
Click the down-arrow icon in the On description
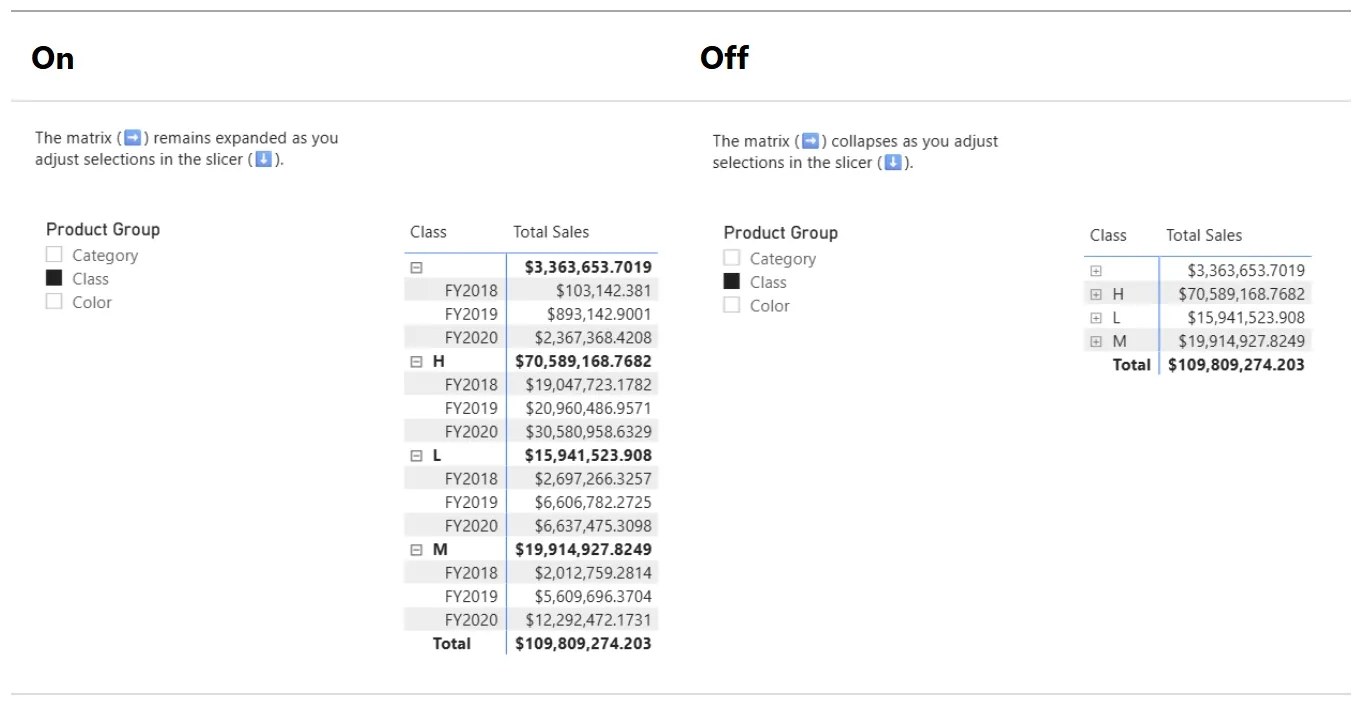263,159
